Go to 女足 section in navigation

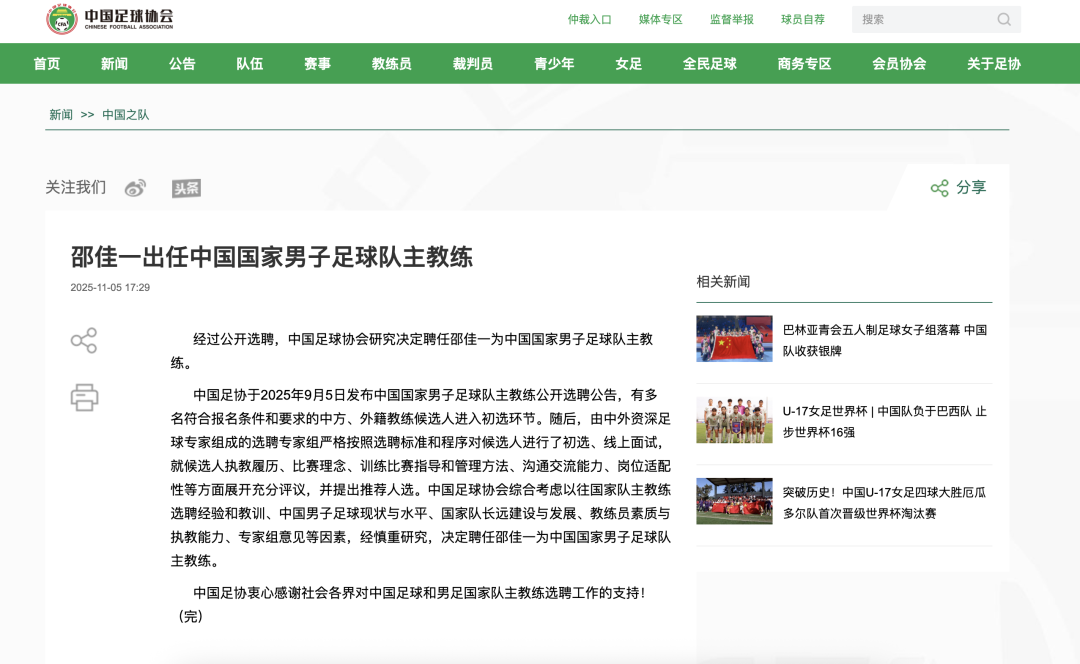628,63
